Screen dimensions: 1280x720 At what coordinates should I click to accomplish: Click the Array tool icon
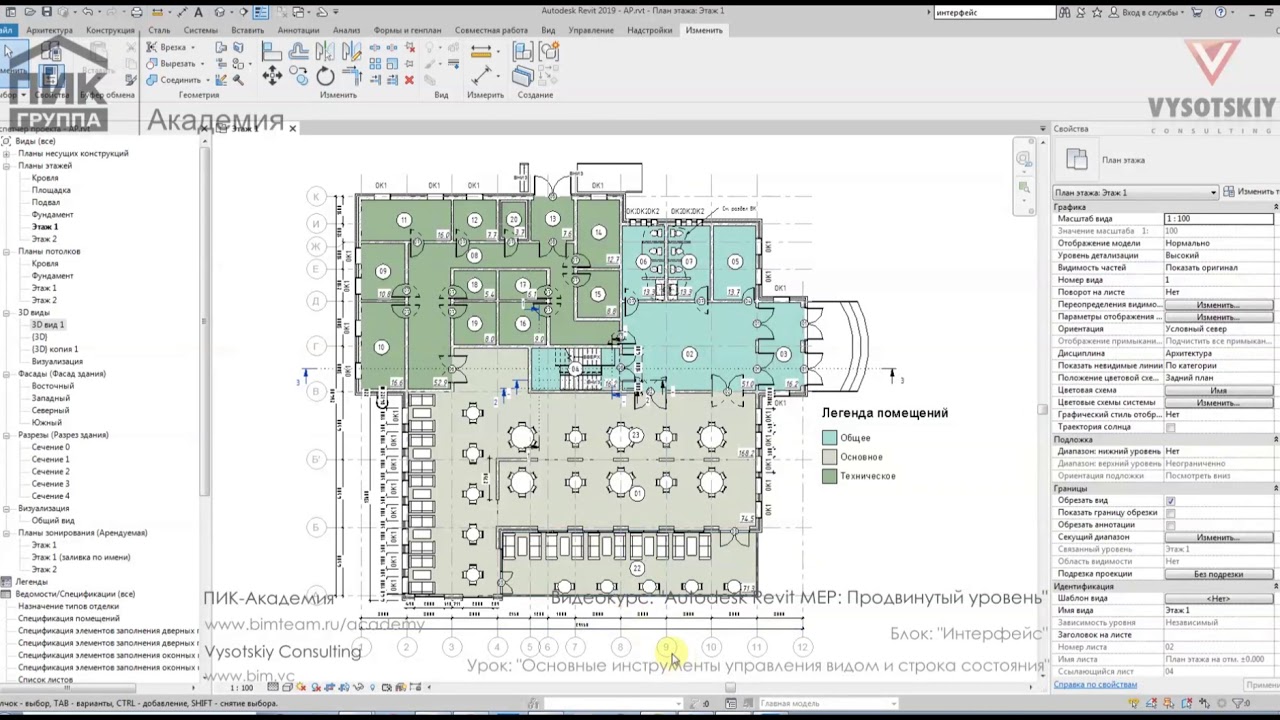click(x=375, y=64)
